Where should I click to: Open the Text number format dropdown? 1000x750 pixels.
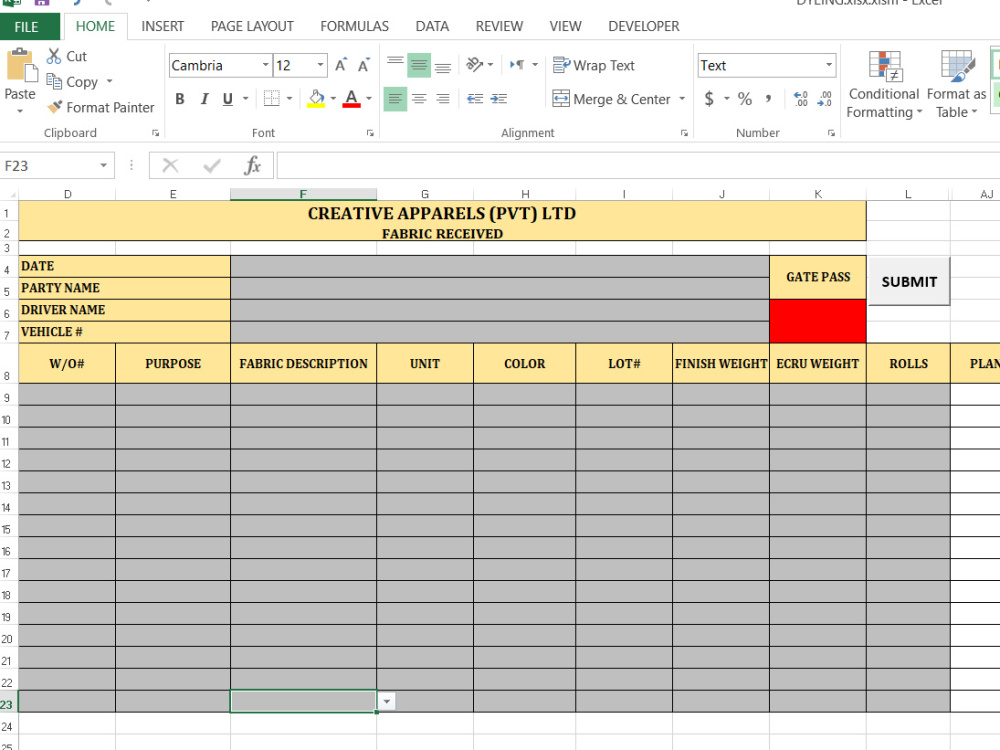tap(828, 65)
